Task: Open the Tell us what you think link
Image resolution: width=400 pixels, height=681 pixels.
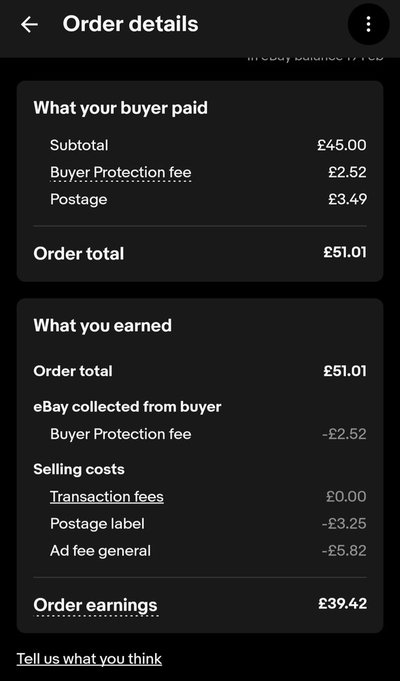Action: [x=89, y=659]
